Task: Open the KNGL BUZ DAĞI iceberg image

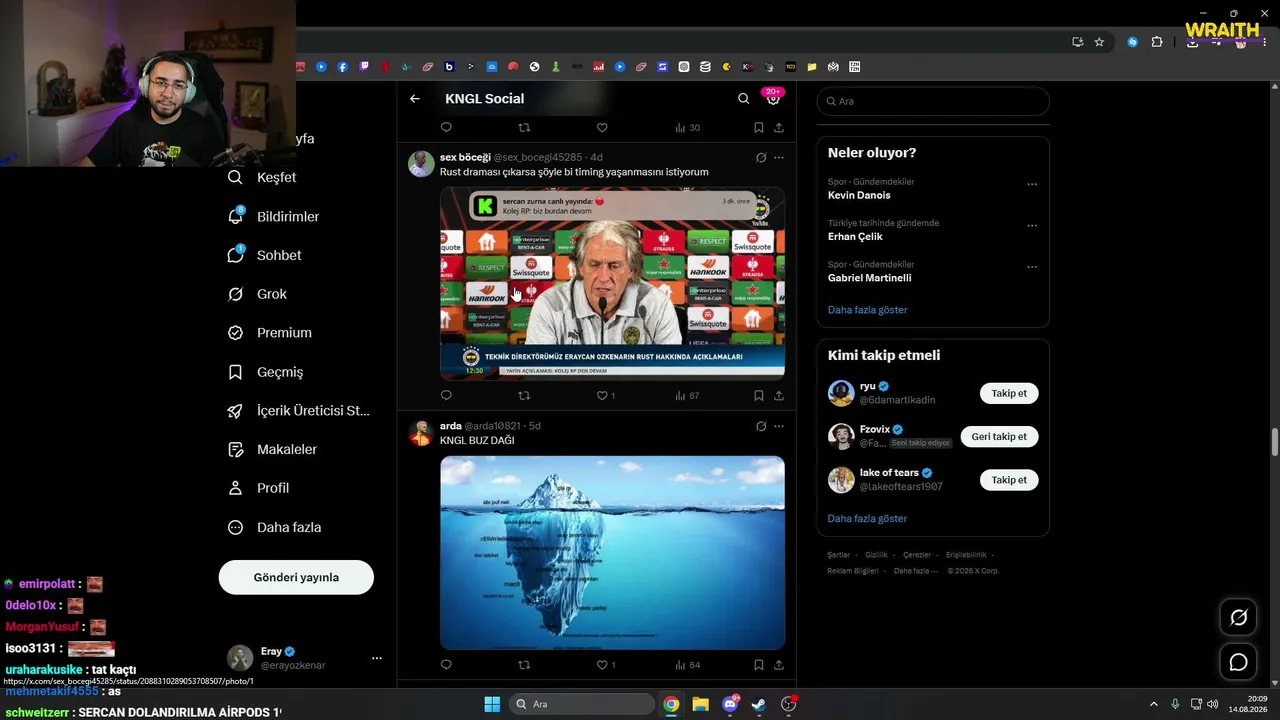Action: 612,552
